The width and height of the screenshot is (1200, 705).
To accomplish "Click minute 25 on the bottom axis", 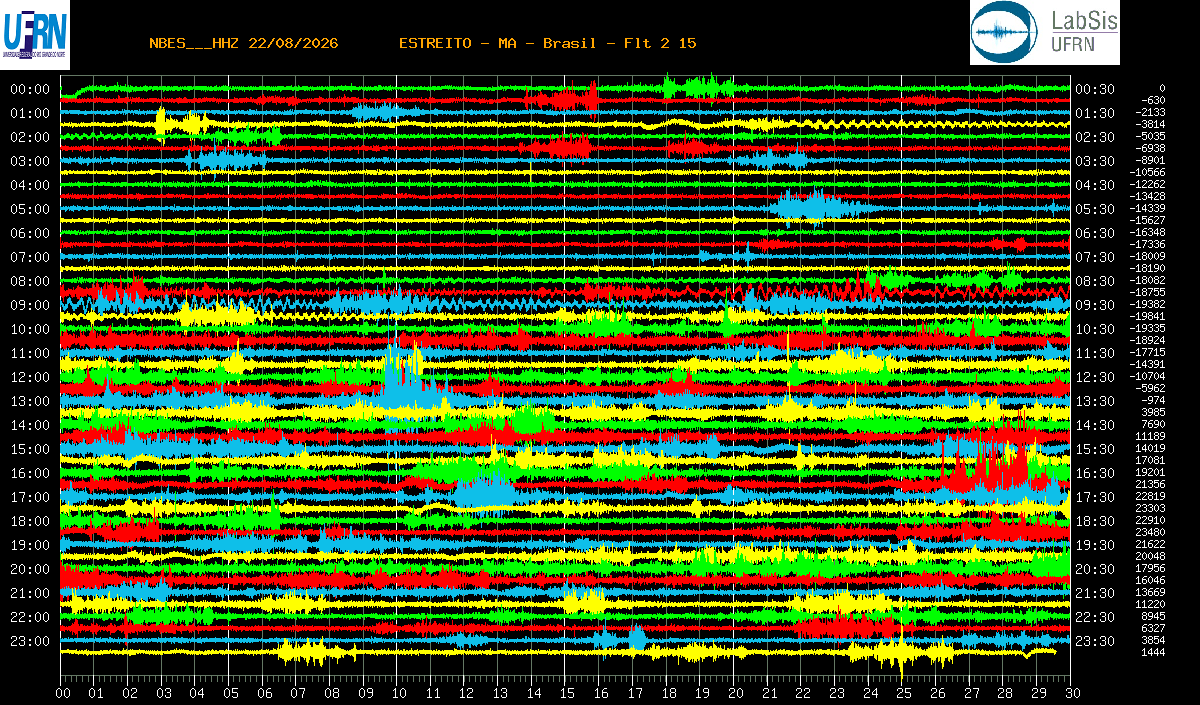I will pyautogui.click(x=902, y=694).
